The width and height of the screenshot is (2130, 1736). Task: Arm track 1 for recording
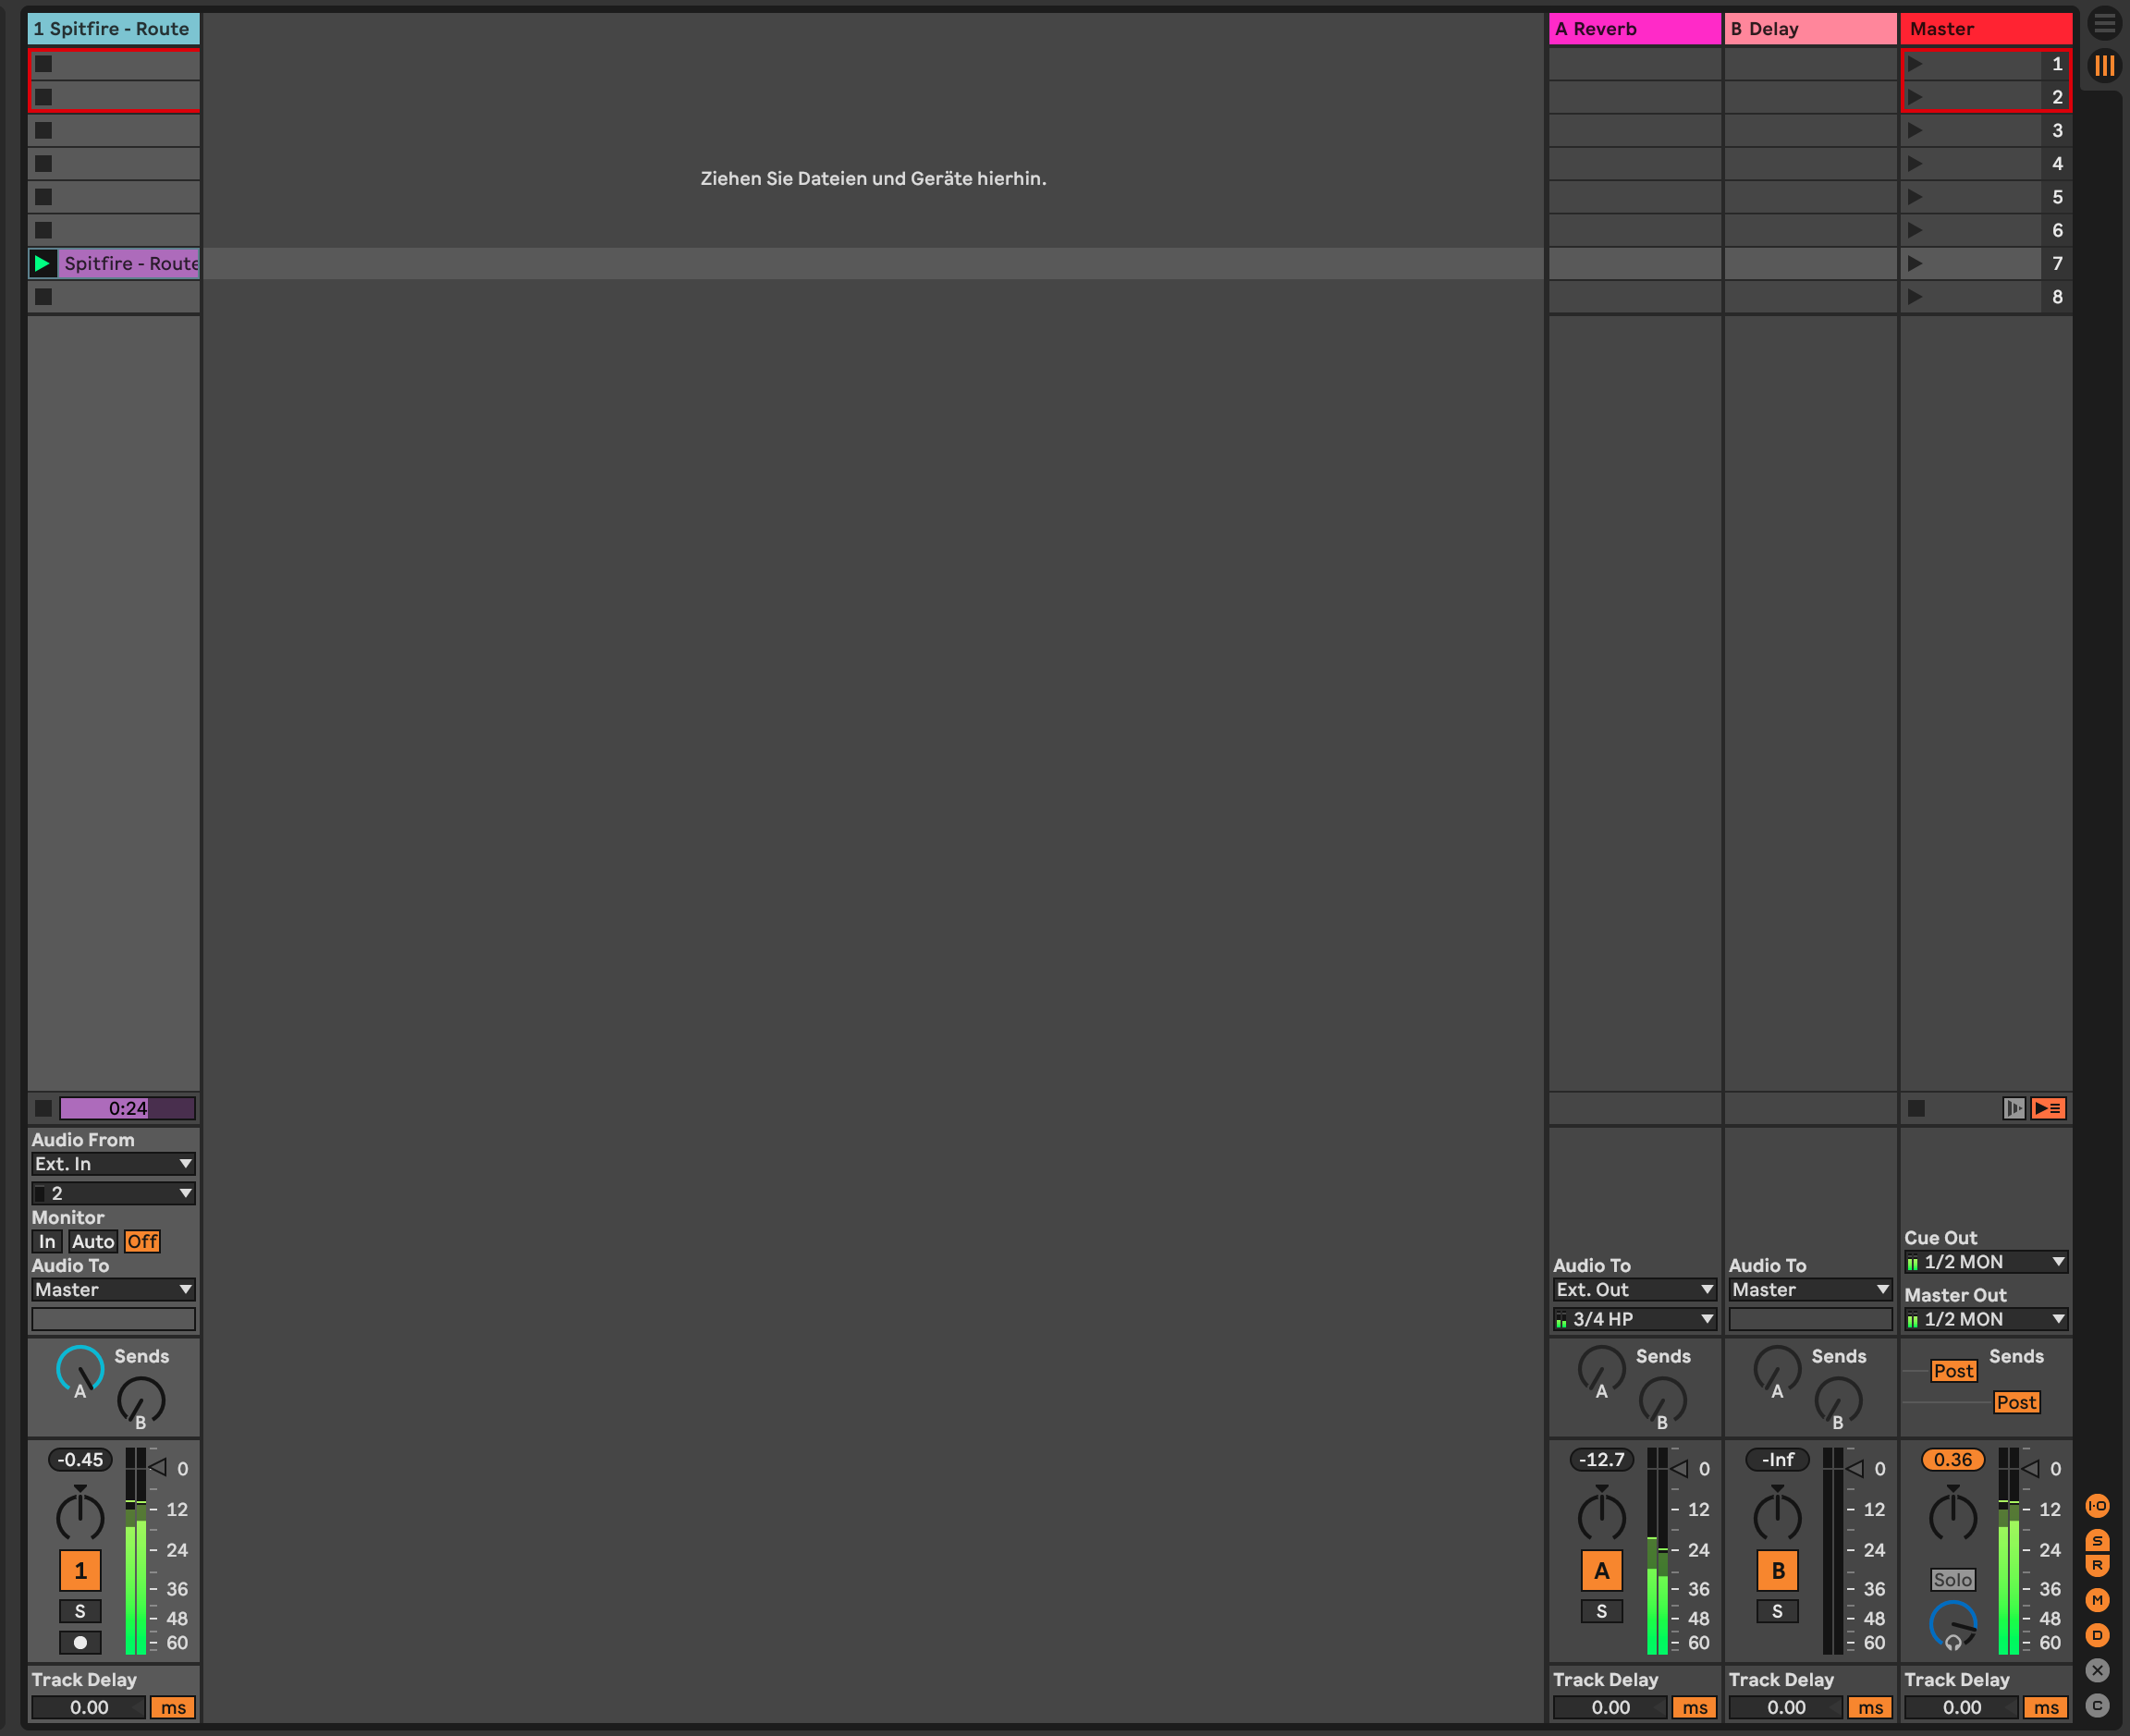coord(80,1642)
